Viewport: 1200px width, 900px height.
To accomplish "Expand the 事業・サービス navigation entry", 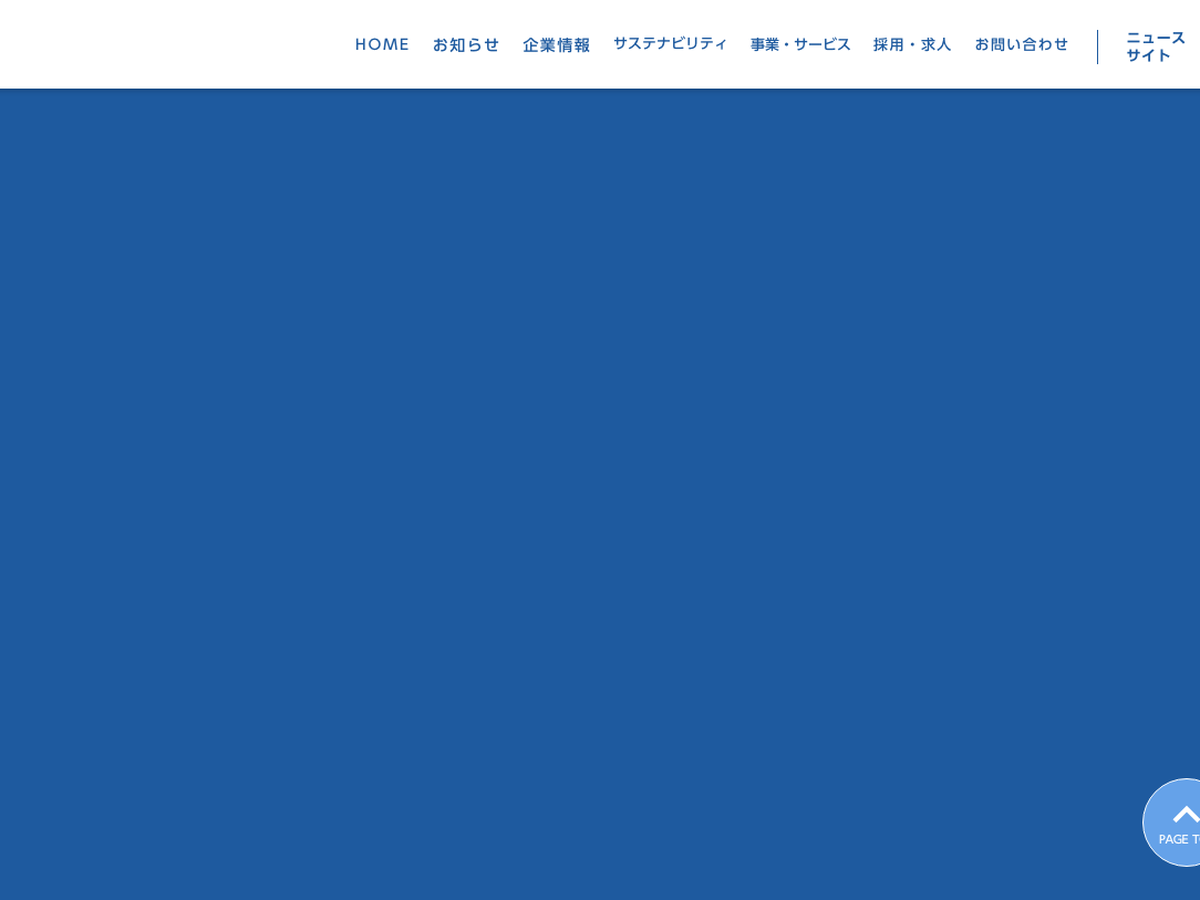I will point(800,45).
